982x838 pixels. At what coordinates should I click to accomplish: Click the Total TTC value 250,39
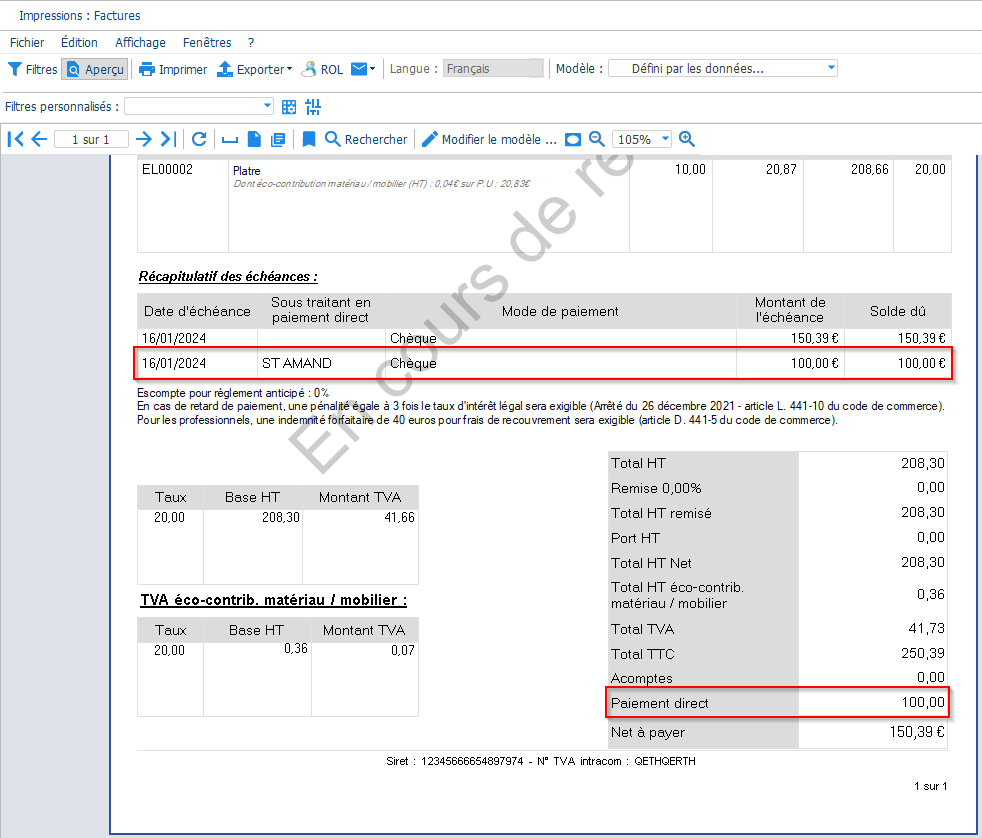[x=923, y=653]
